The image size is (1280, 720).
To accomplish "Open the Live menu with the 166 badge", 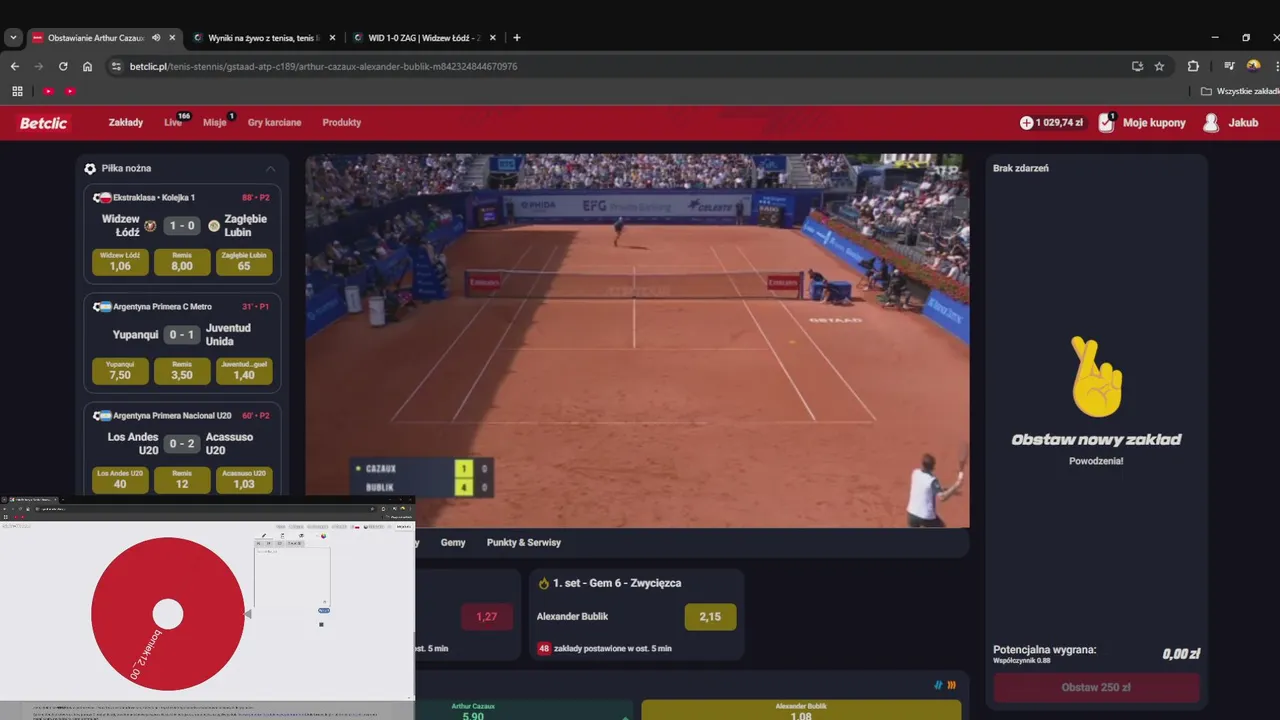I will click(174, 122).
